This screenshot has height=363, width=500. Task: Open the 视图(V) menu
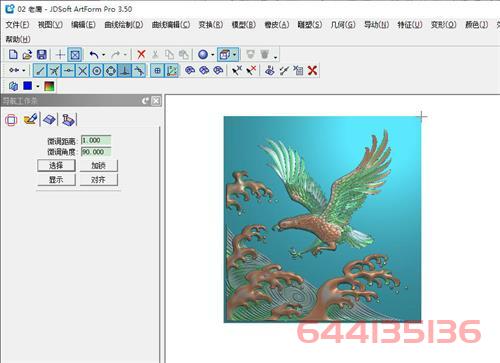coord(50,25)
